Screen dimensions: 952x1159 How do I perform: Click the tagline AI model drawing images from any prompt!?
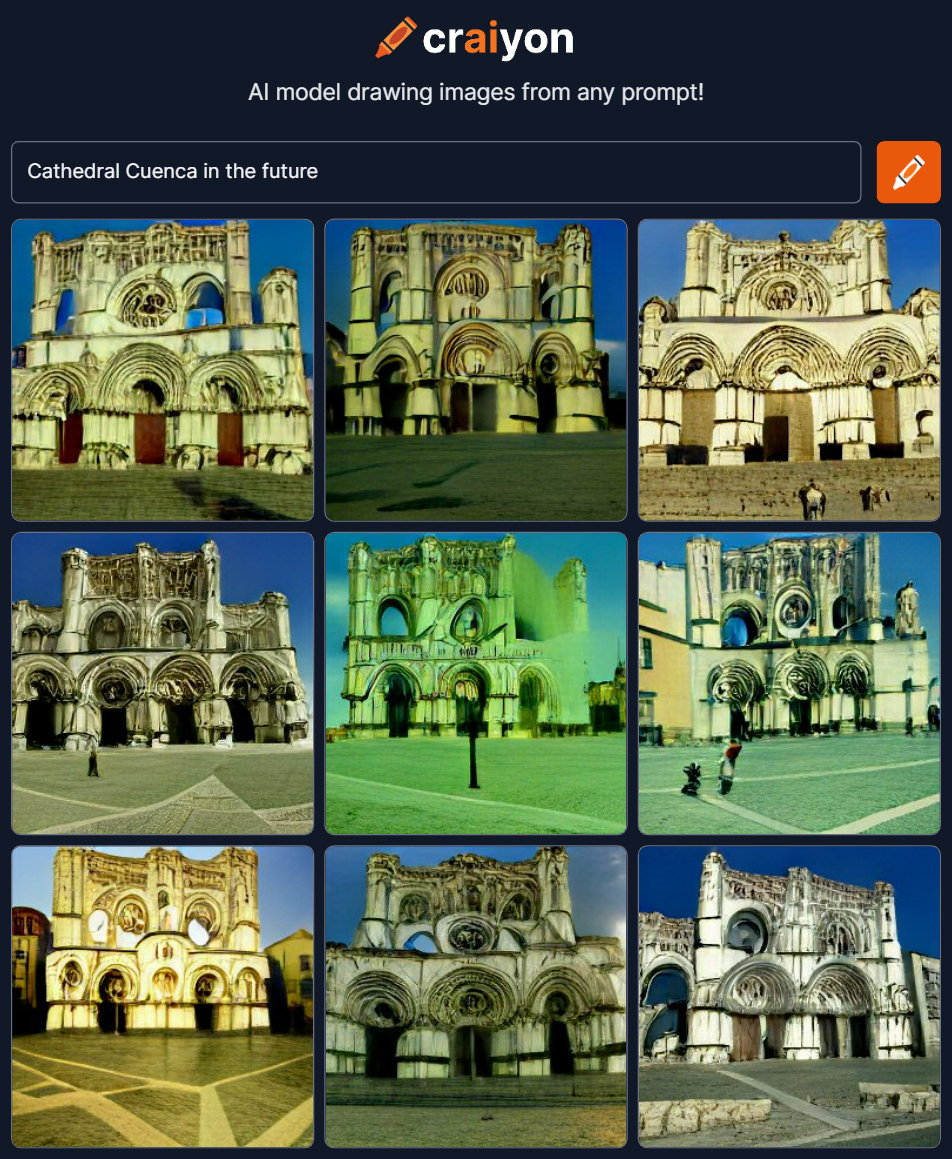[x=476, y=92]
